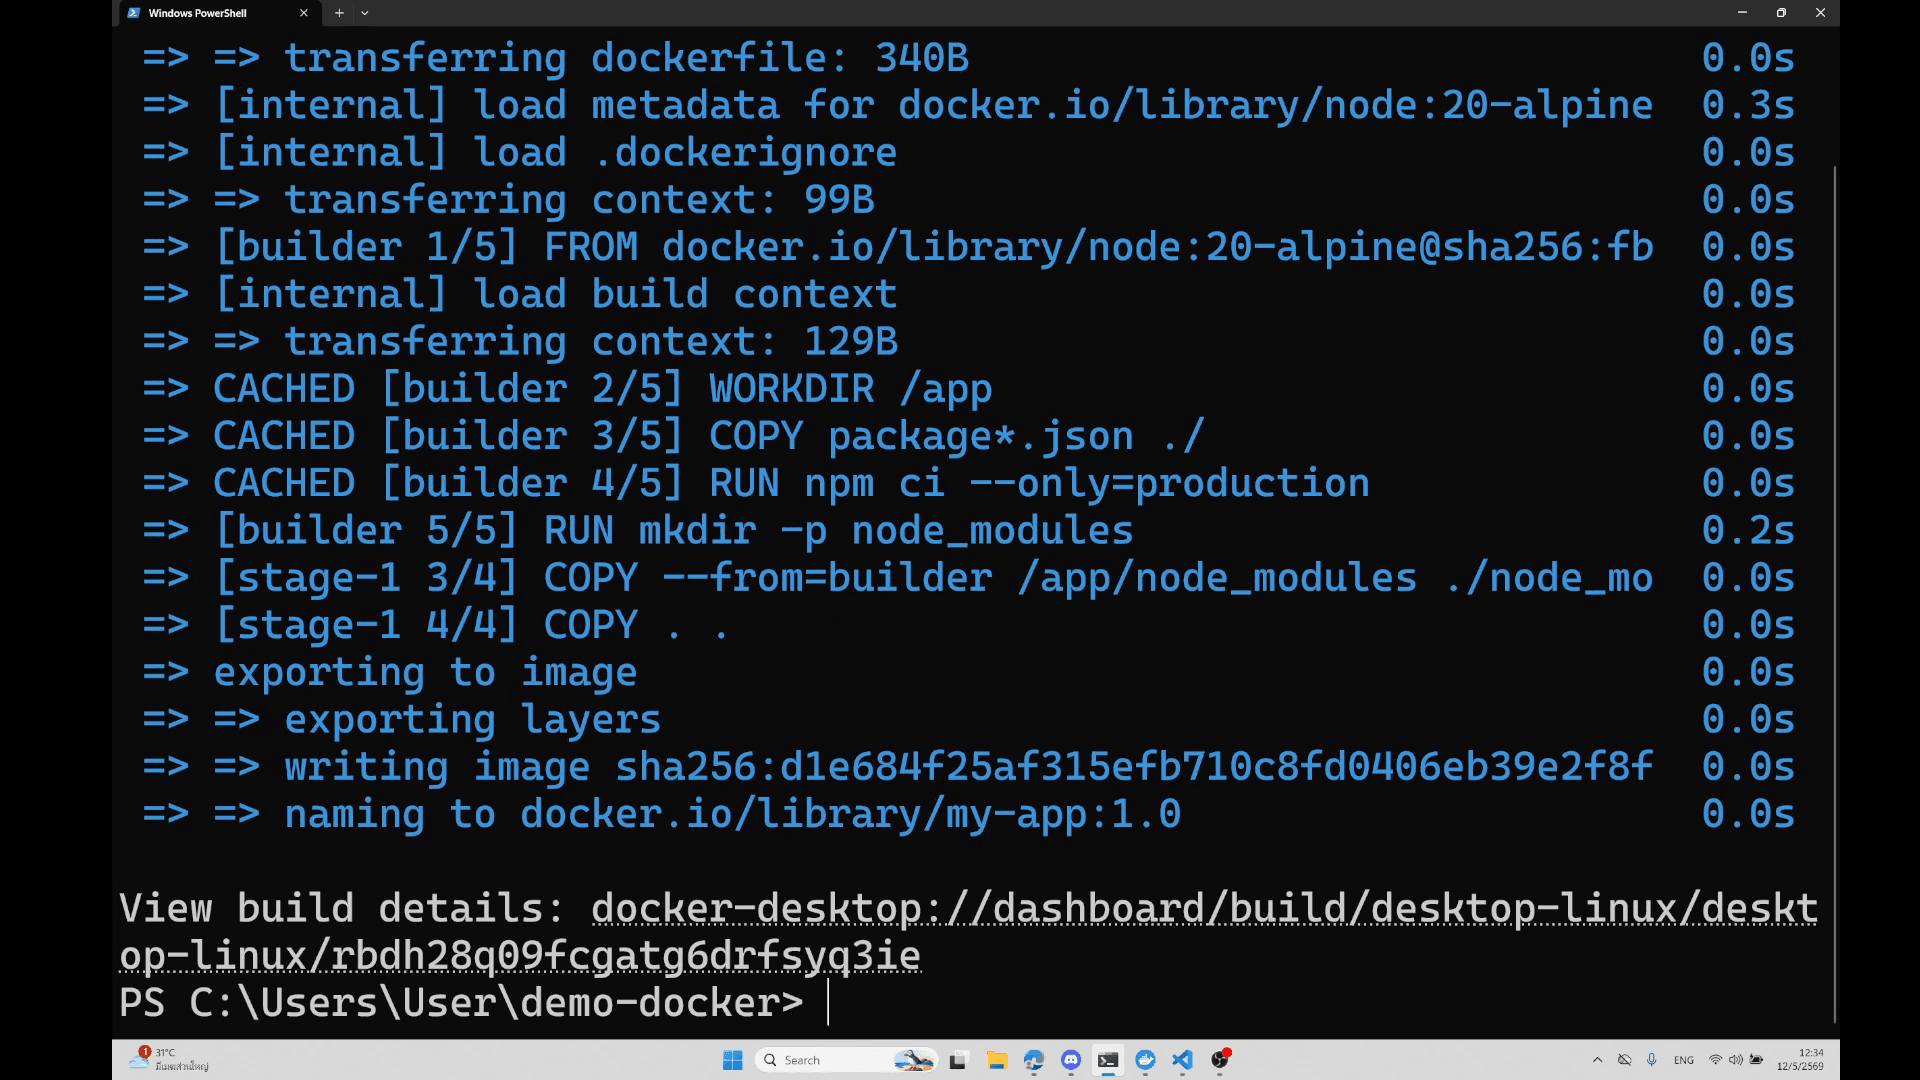The height and width of the screenshot is (1080, 1920).
Task: Show hidden system tray icons
Action: pyautogui.click(x=1597, y=1060)
